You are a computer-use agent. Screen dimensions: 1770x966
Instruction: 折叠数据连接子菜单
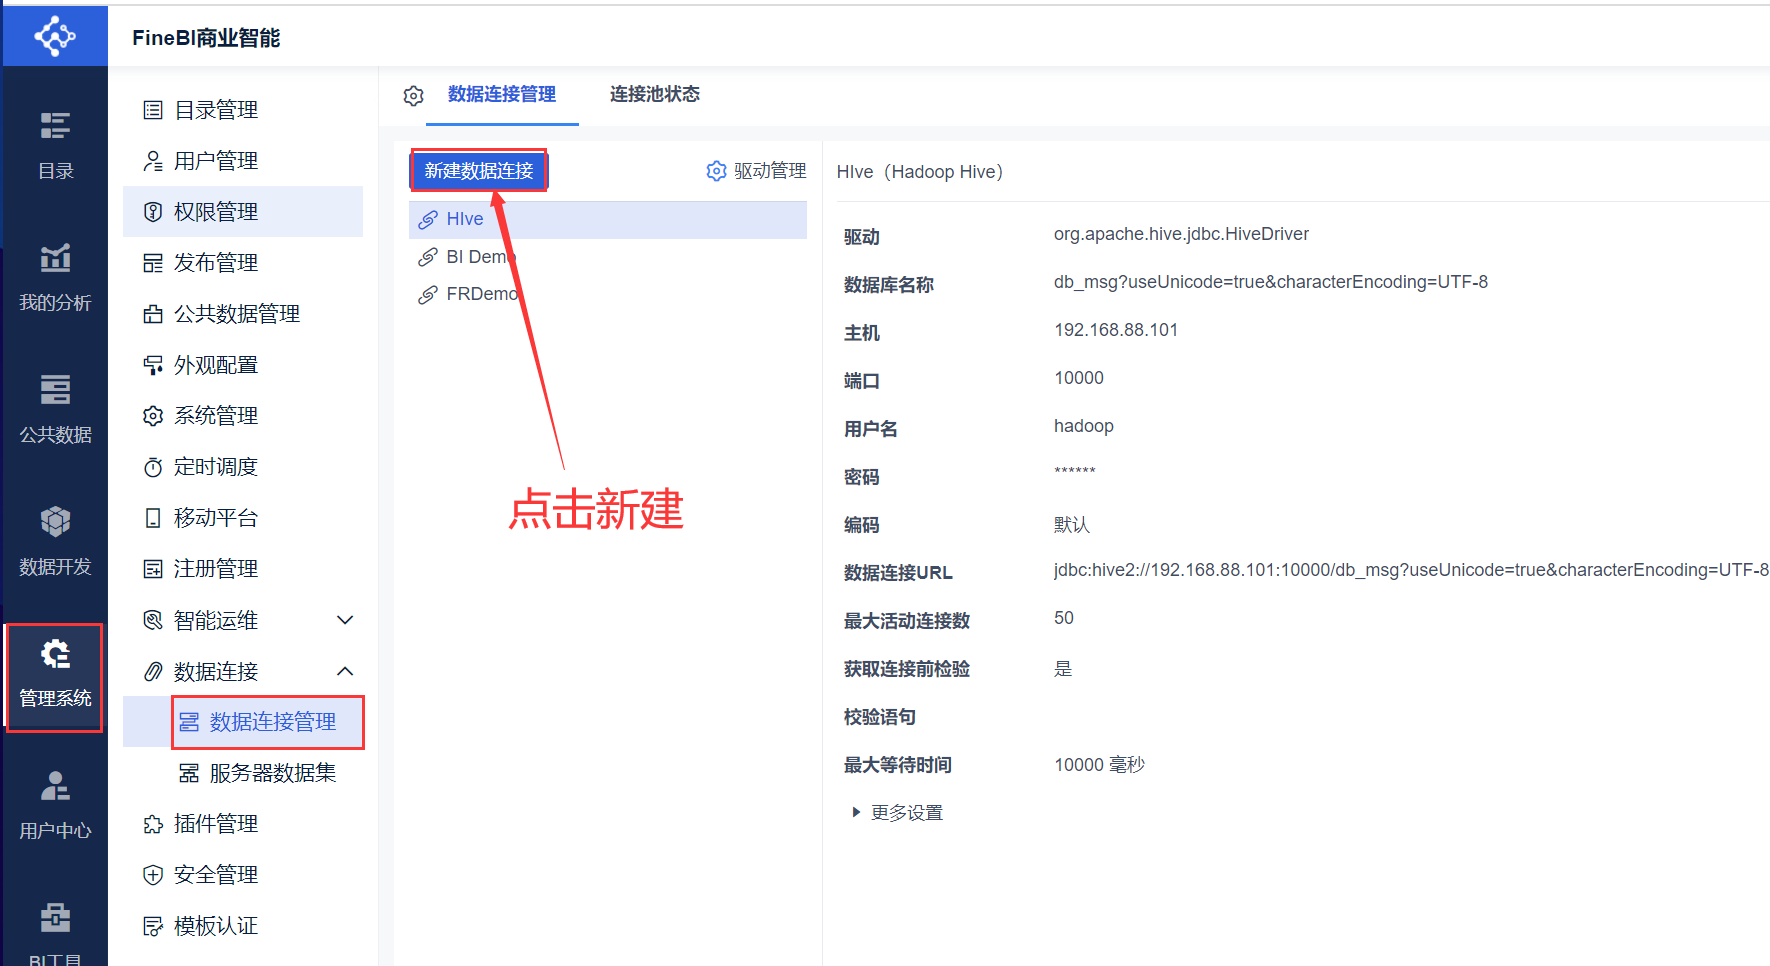[345, 671]
